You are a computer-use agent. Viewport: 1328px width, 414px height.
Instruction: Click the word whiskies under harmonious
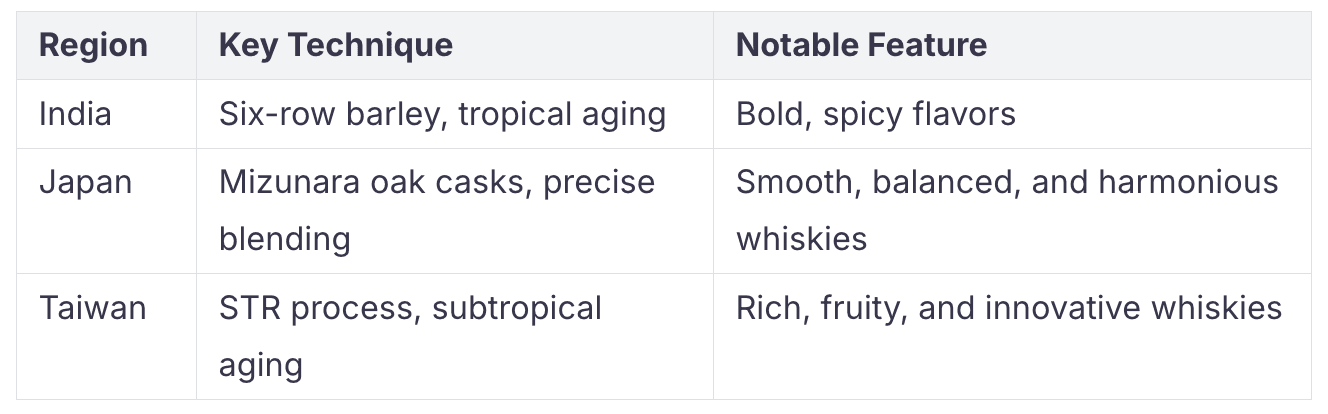point(801,239)
